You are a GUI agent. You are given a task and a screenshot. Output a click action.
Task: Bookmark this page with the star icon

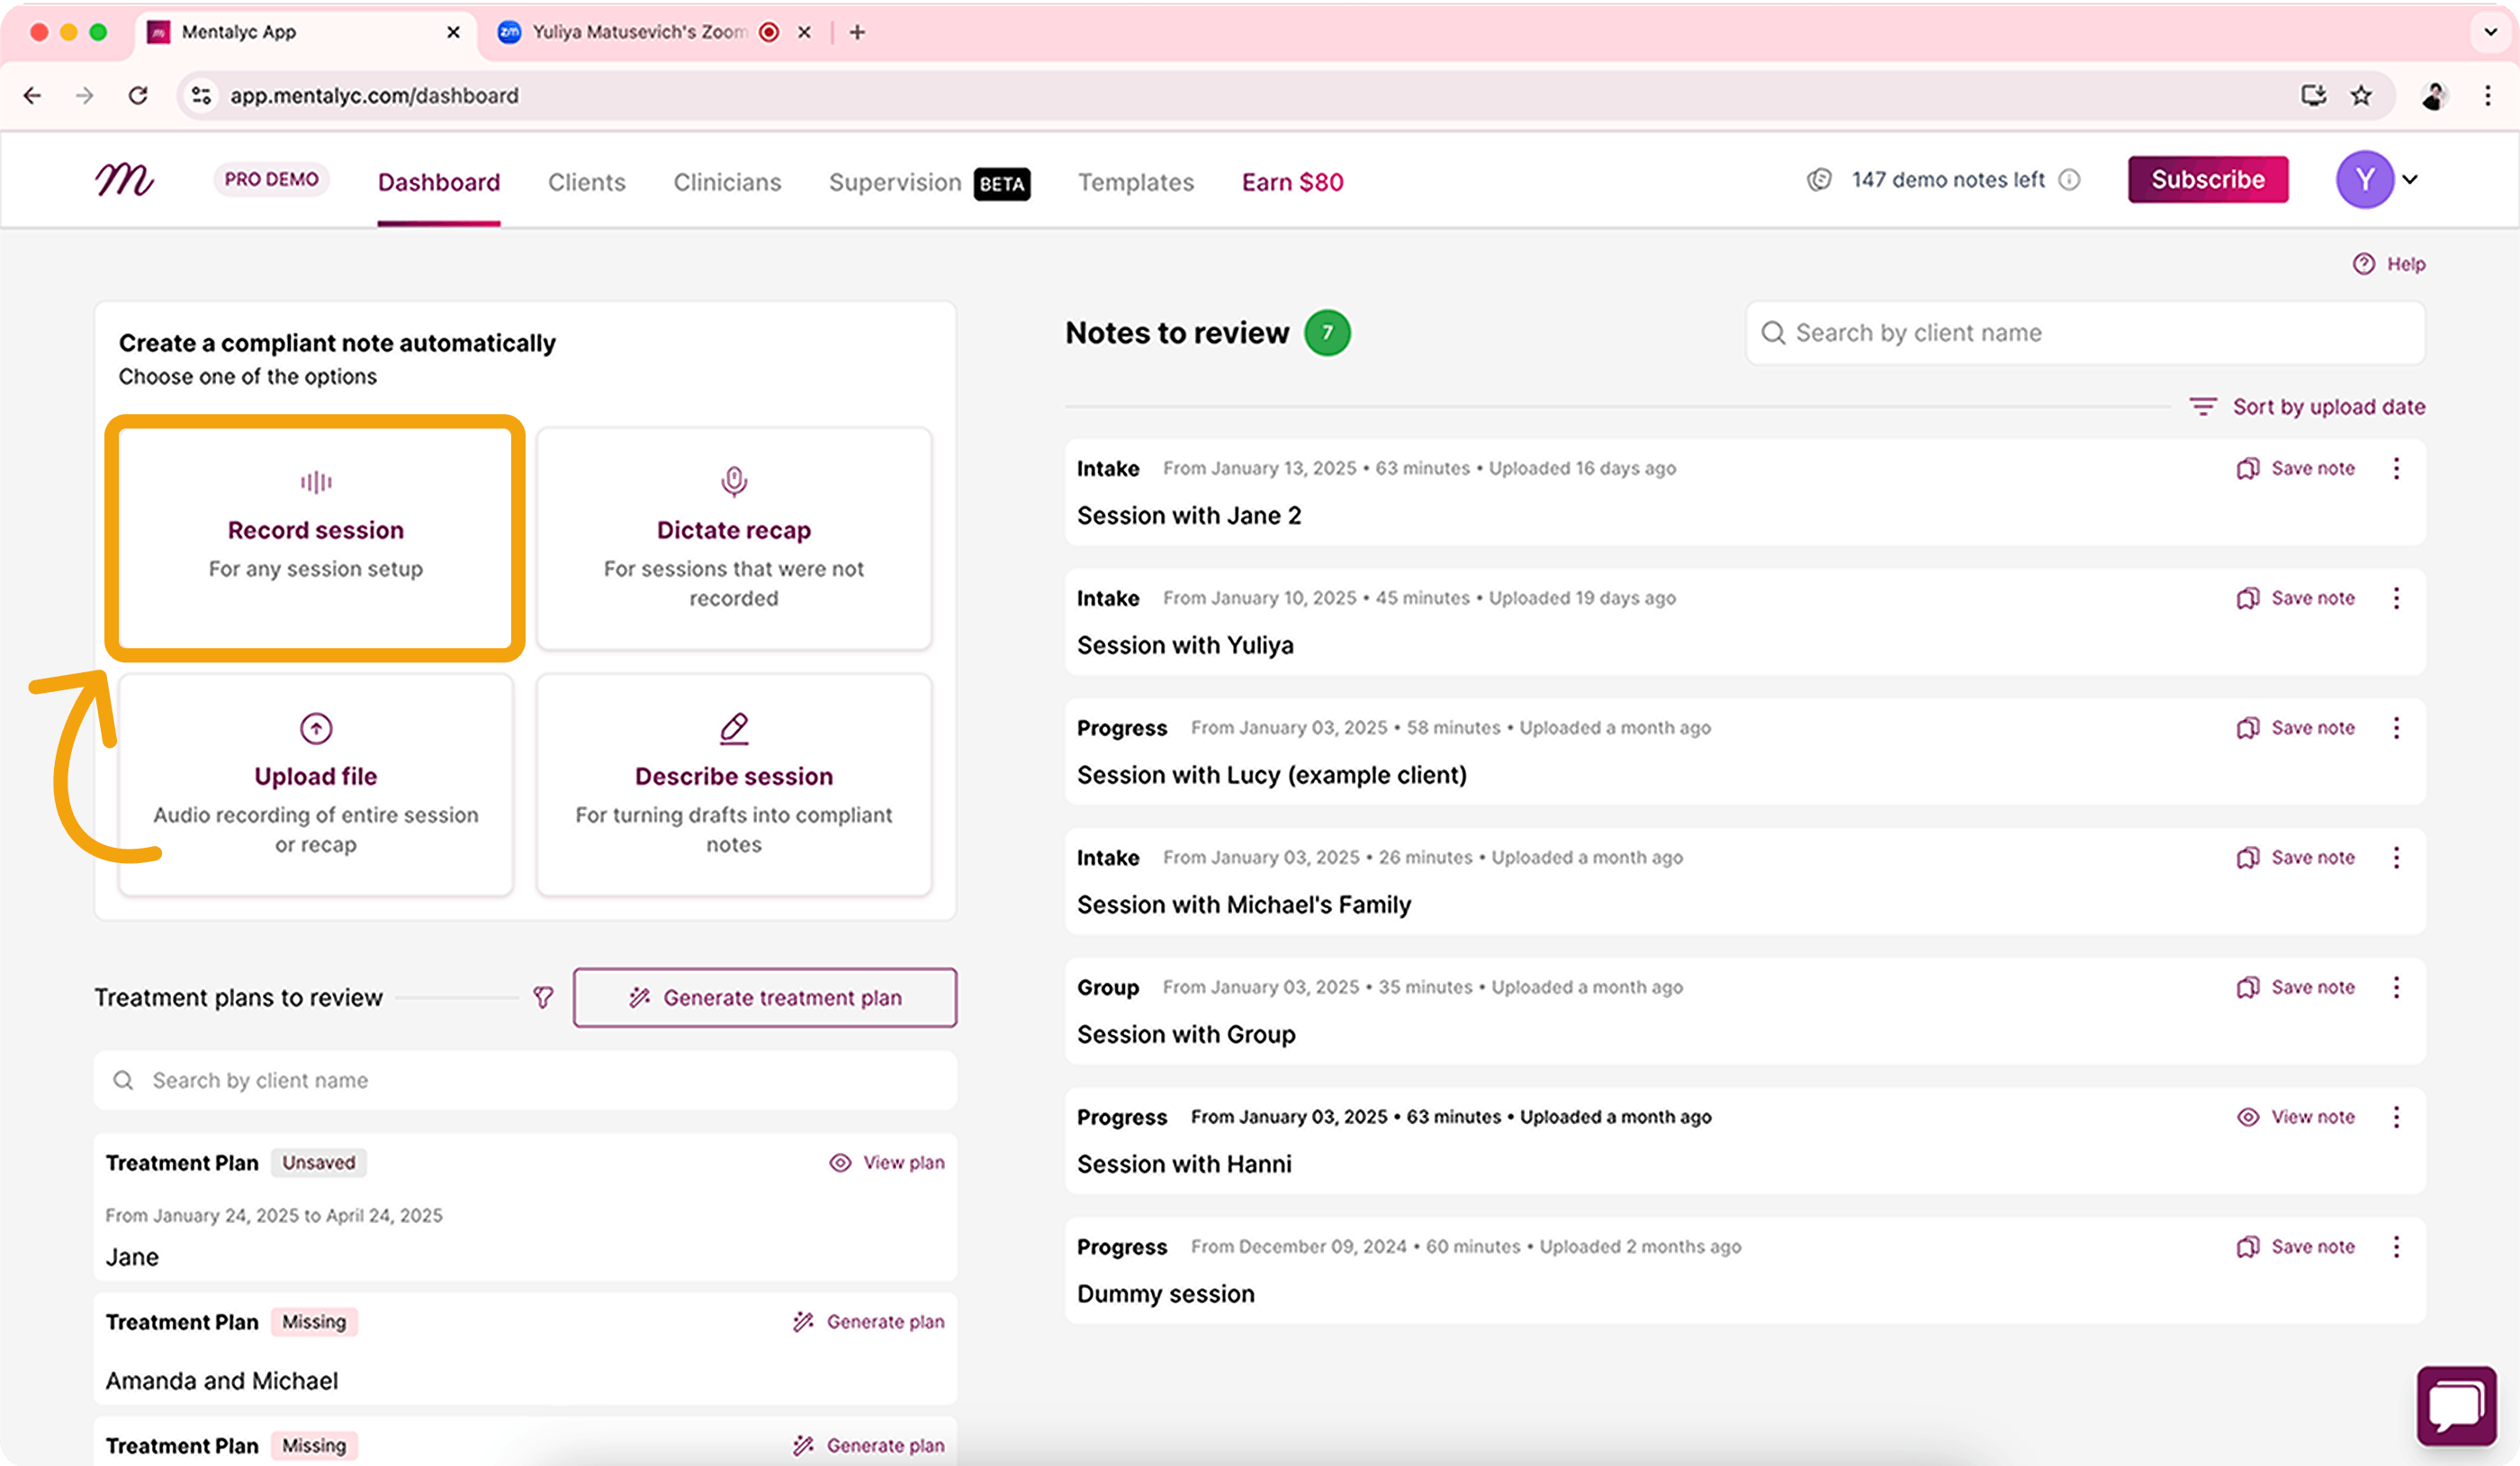tap(2361, 96)
